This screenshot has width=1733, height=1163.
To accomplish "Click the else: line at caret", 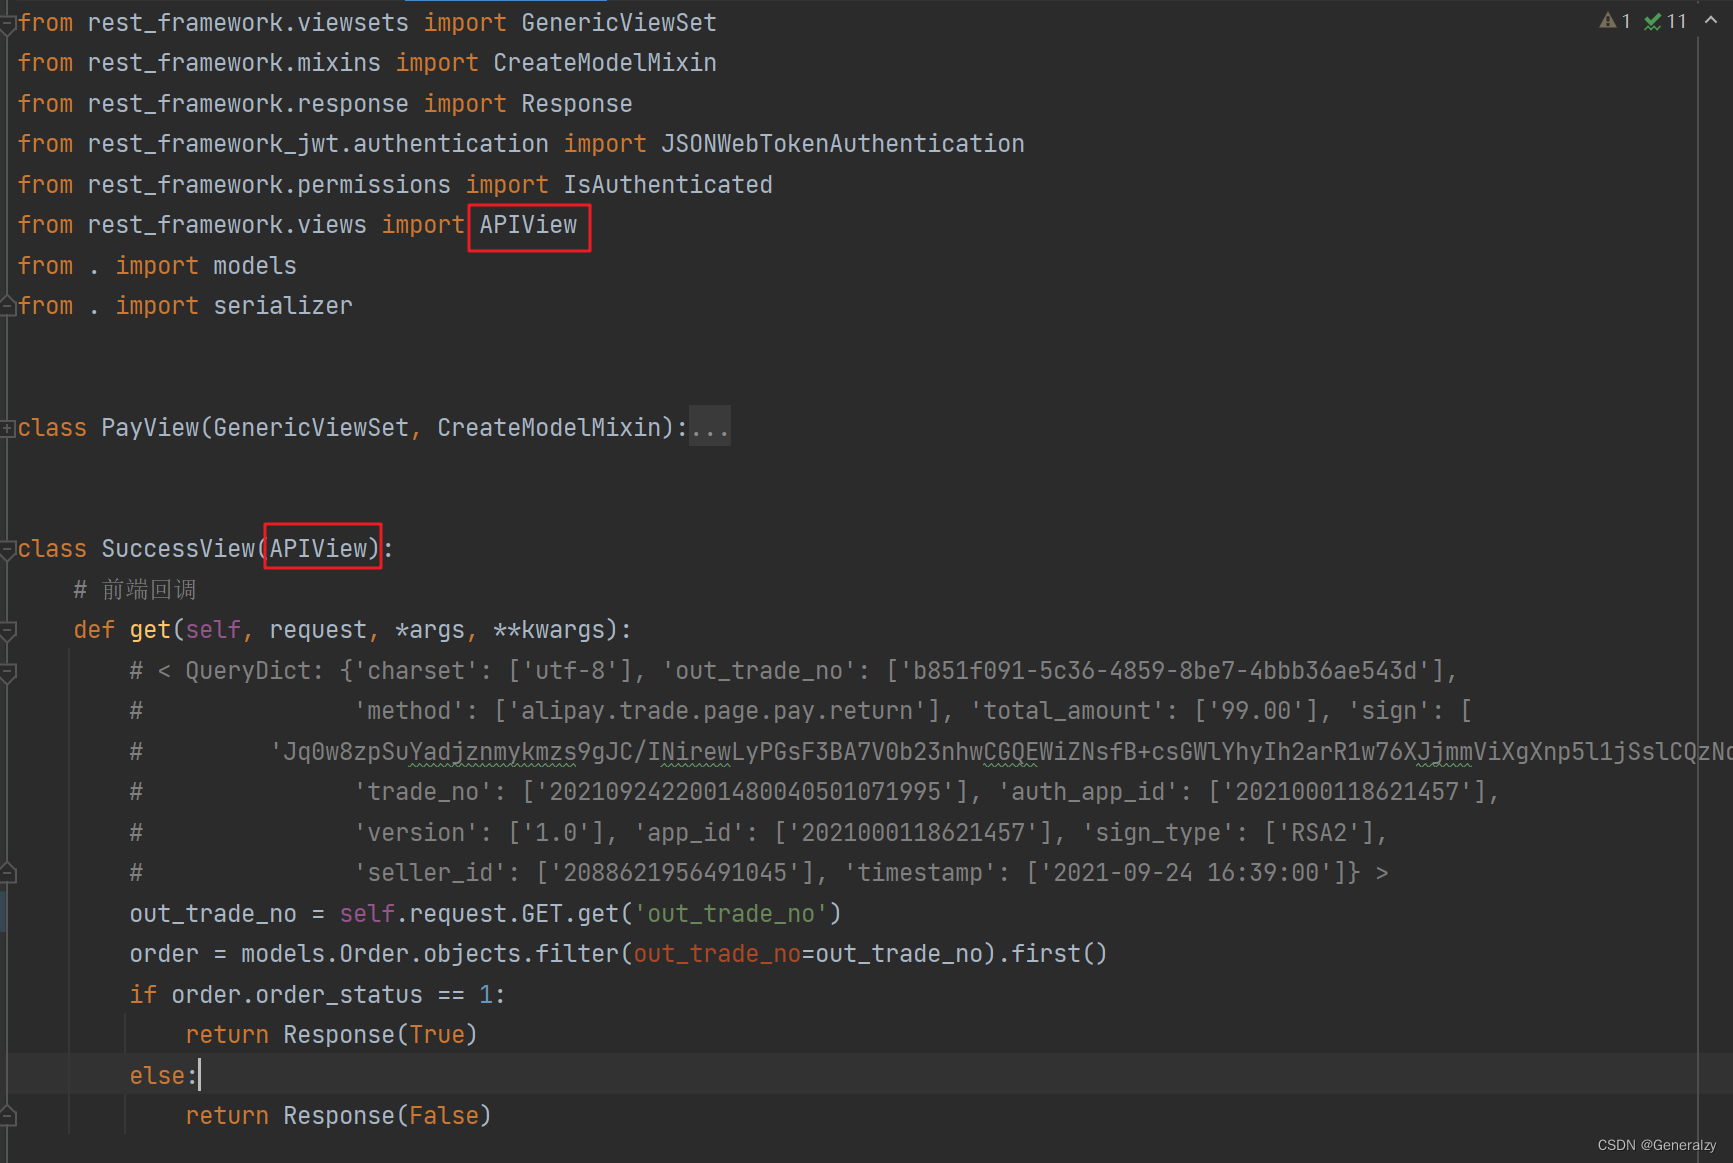I will (164, 1075).
